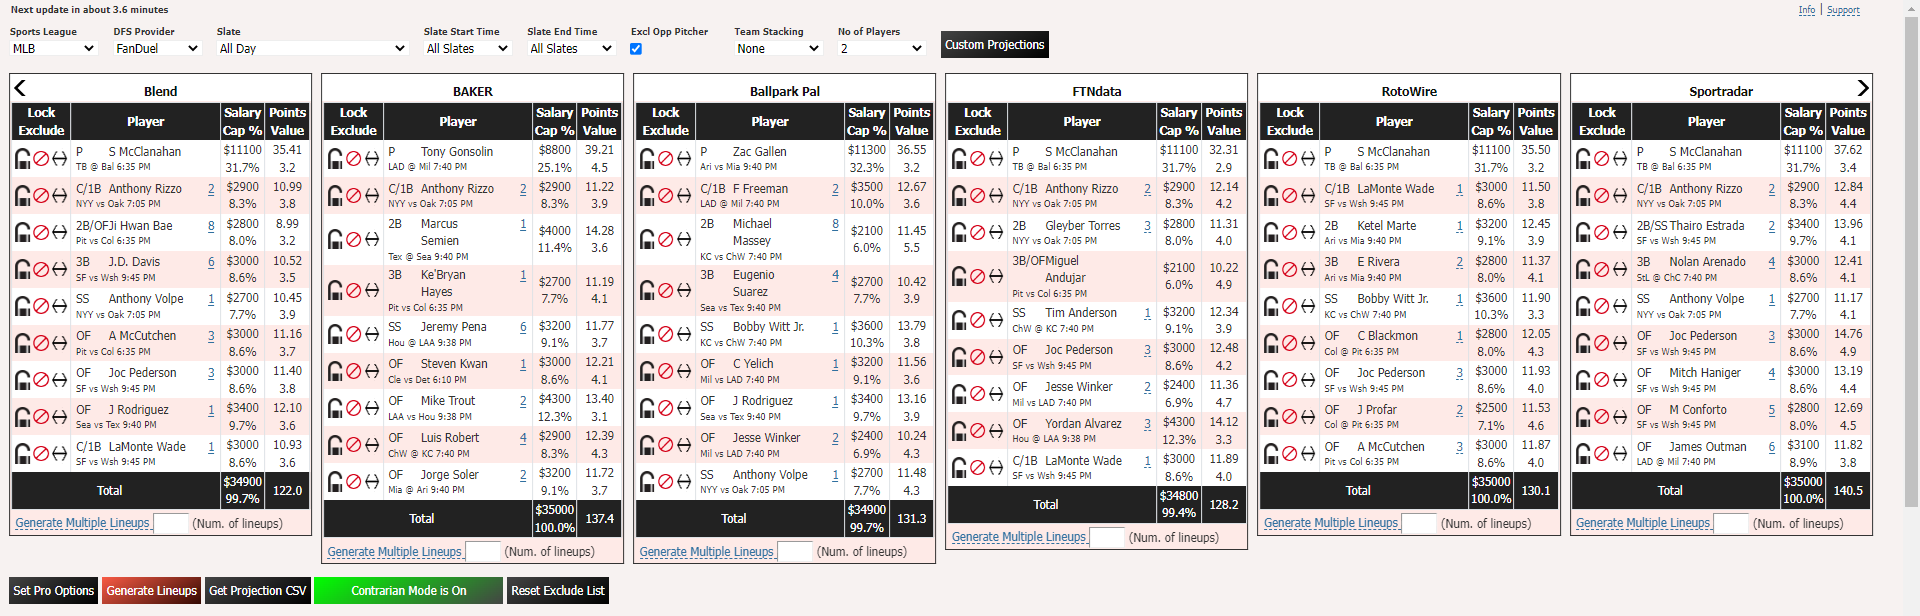This screenshot has height=616, width=1920.
Task: Exclude Tim Anderson in the FTNdata panel
Action: pyautogui.click(x=977, y=320)
